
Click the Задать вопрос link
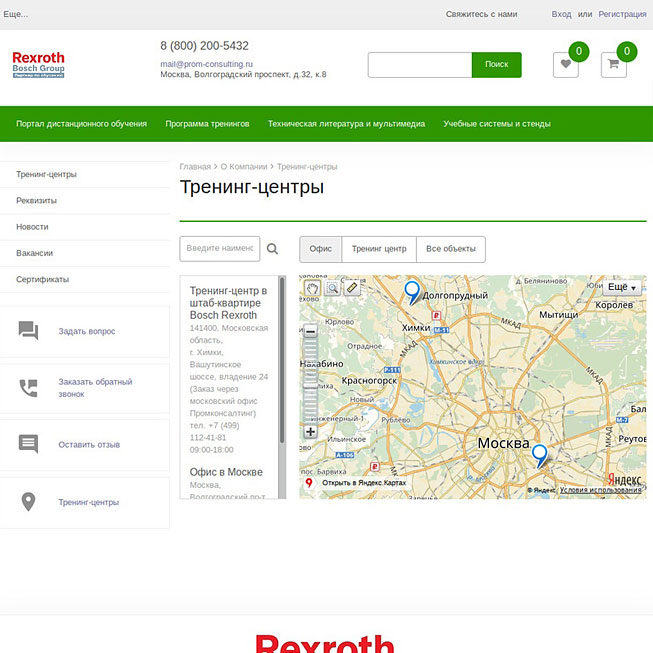tap(87, 331)
